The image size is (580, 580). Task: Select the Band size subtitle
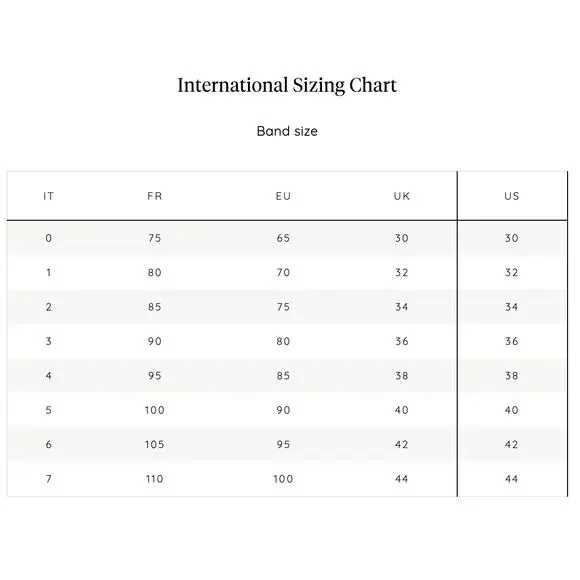287,131
